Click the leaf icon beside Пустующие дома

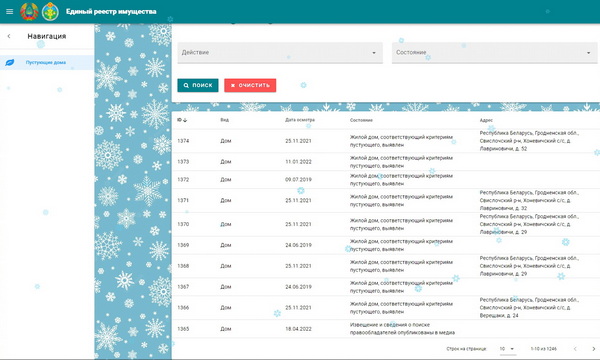[10, 62]
